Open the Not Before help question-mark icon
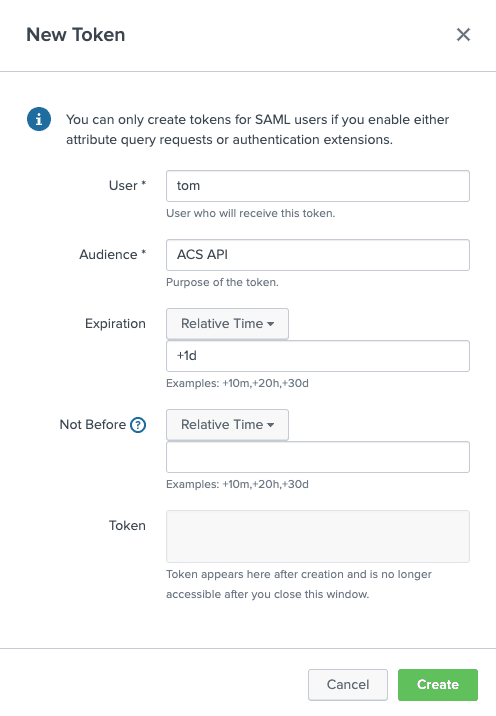The image size is (496, 716). pos(138,425)
